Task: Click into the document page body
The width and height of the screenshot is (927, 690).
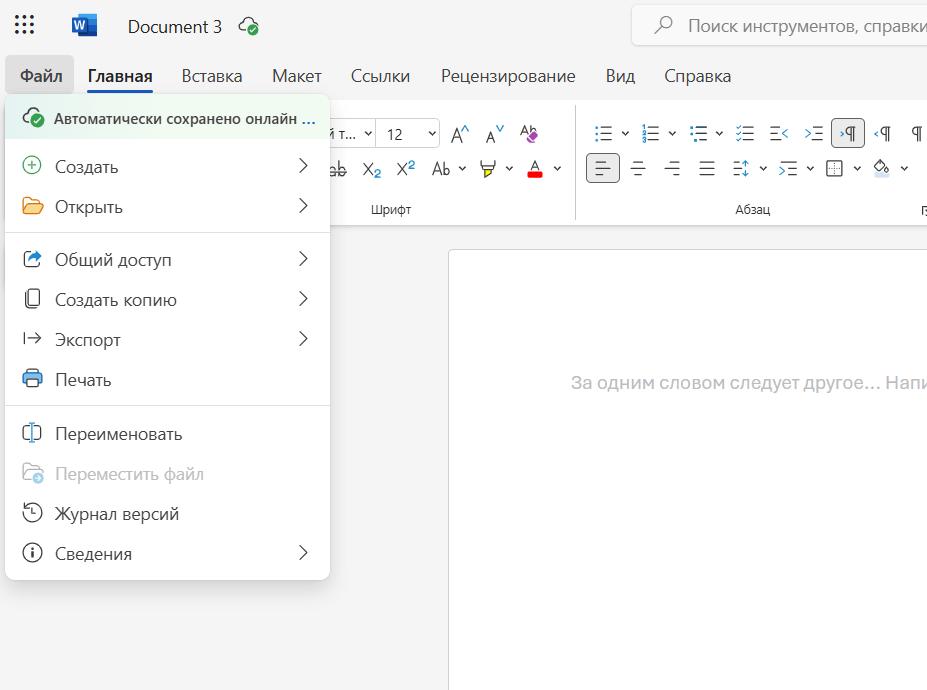Action: 688,470
